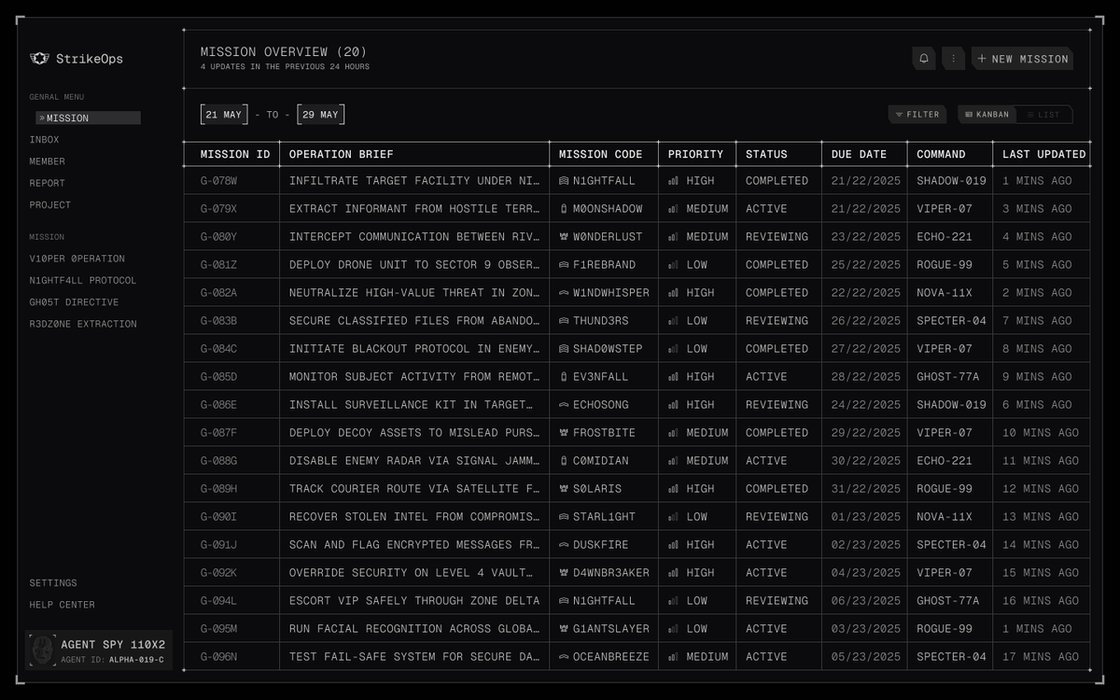Screen dimensions: 1120x700
Task: Open the 21 MAY start date picker
Action: 224,114
